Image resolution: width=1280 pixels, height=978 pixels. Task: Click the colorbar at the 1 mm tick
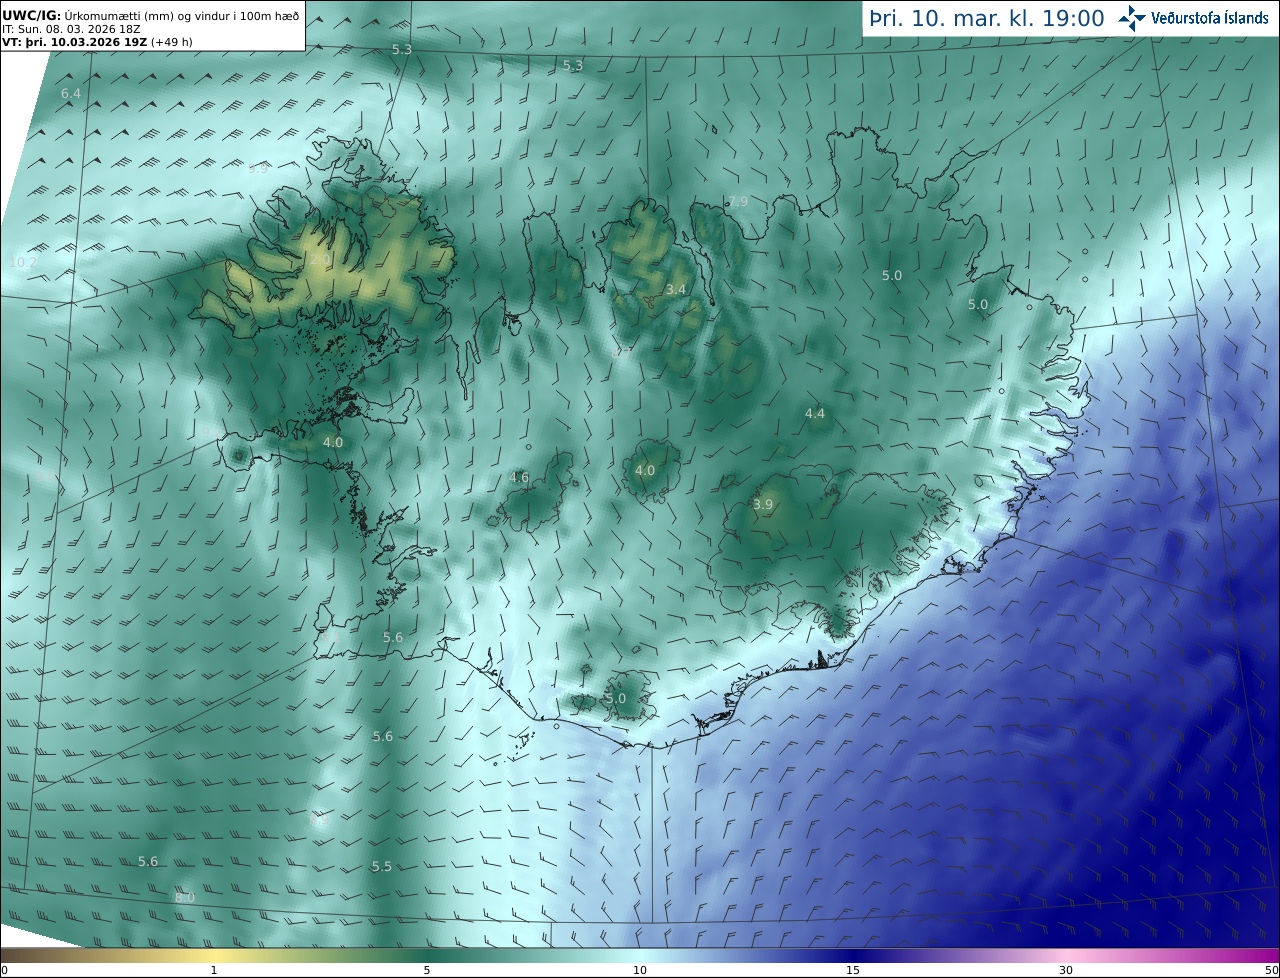[x=214, y=955]
